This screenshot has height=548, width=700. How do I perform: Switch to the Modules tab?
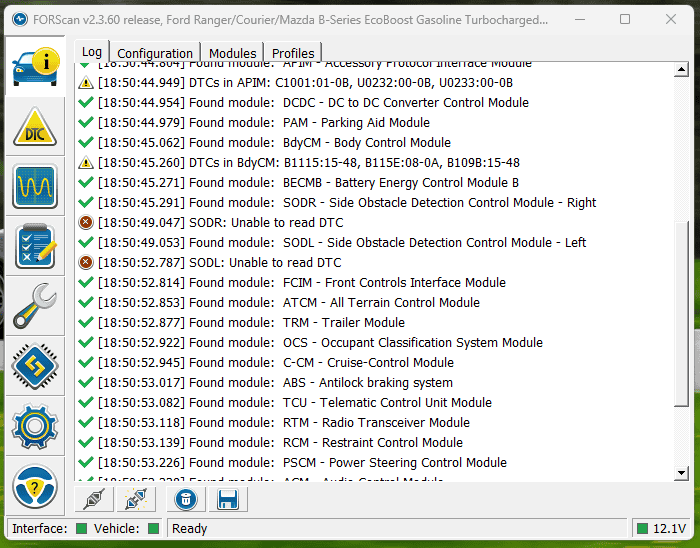(x=233, y=53)
